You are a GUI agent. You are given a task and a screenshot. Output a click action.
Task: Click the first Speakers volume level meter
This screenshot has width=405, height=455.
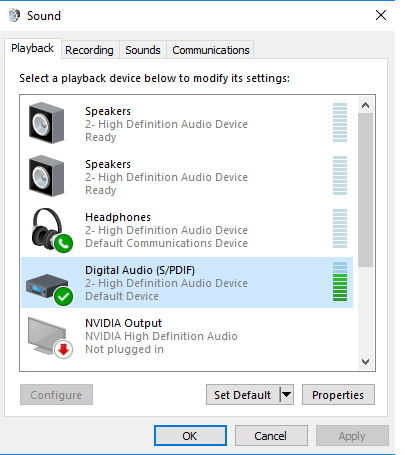tap(340, 122)
